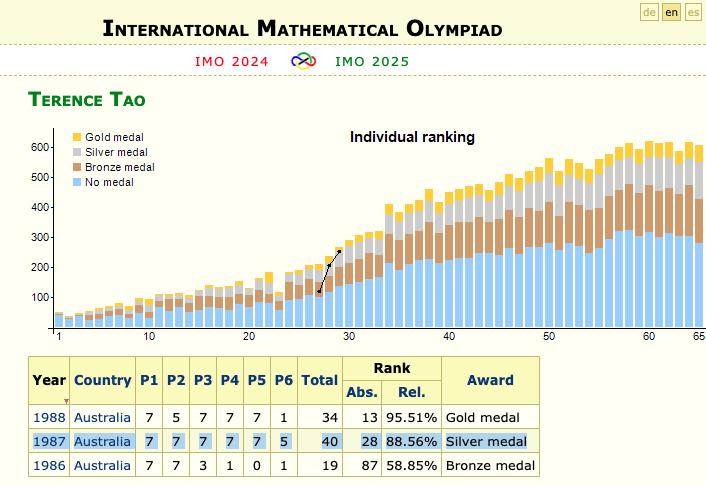Screen dimensions: 706x486
Task: Click the No medal legend swatch
Action: [x=77, y=182]
